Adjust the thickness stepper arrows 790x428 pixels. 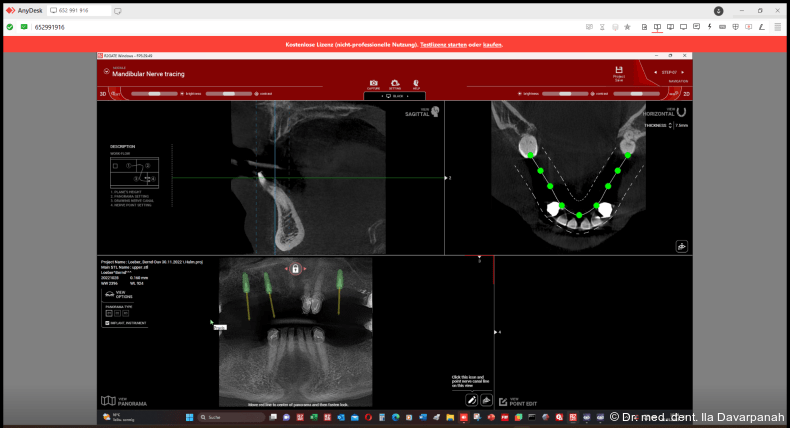click(x=672, y=125)
